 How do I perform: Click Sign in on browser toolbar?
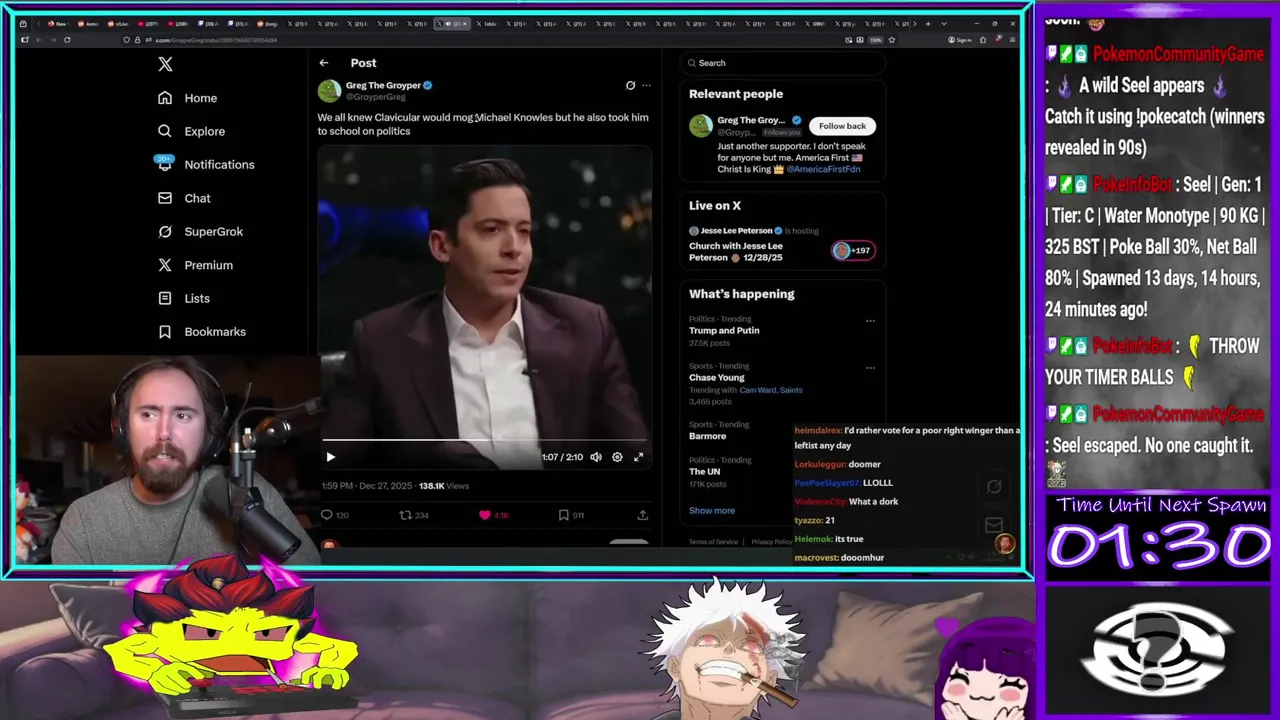pos(960,40)
